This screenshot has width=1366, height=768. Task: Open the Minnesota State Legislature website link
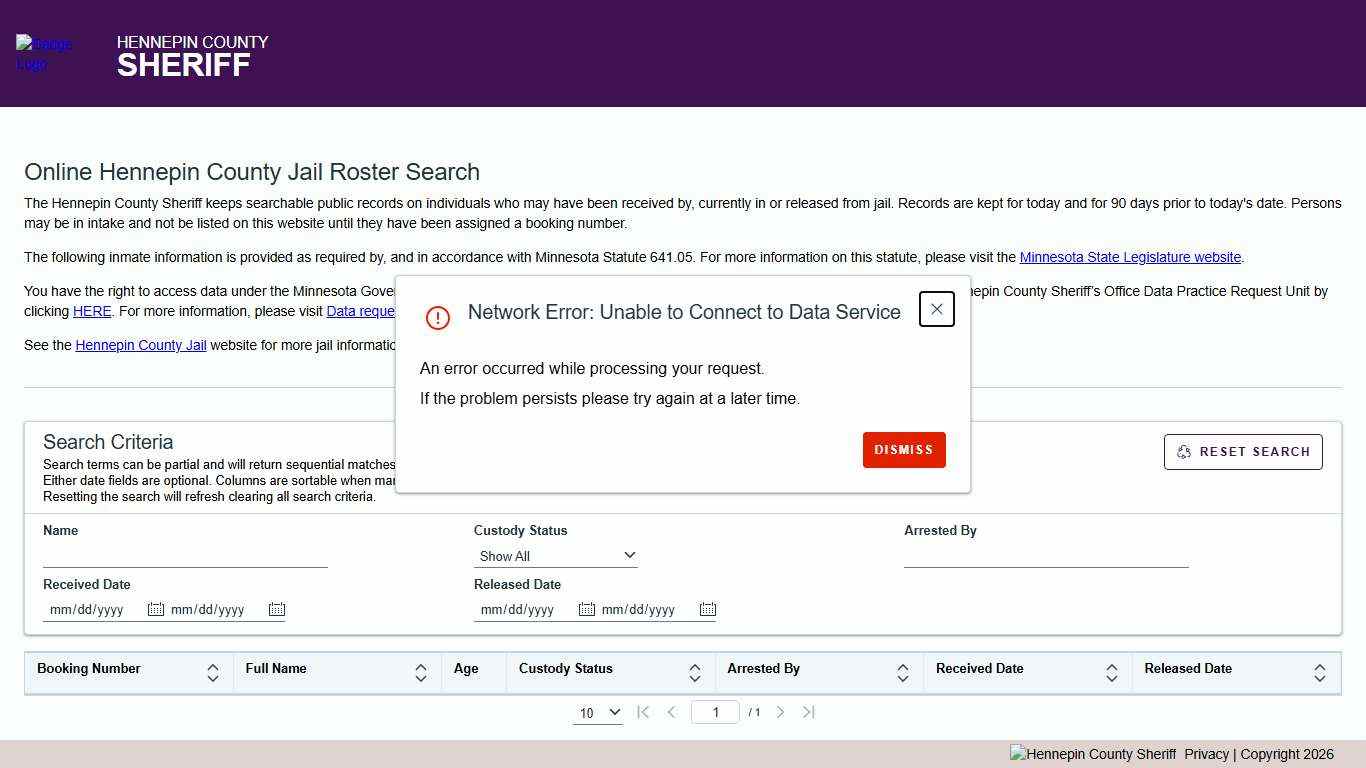pos(1130,258)
